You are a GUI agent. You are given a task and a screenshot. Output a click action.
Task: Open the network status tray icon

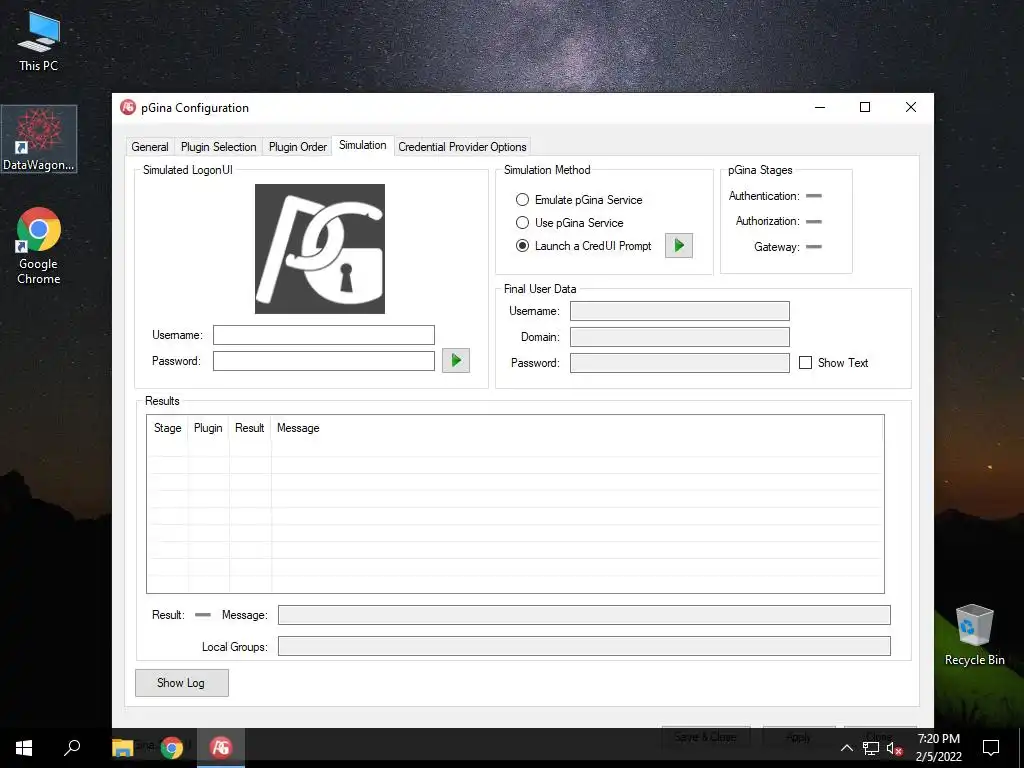pyautogui.click(x=871, y=748)
